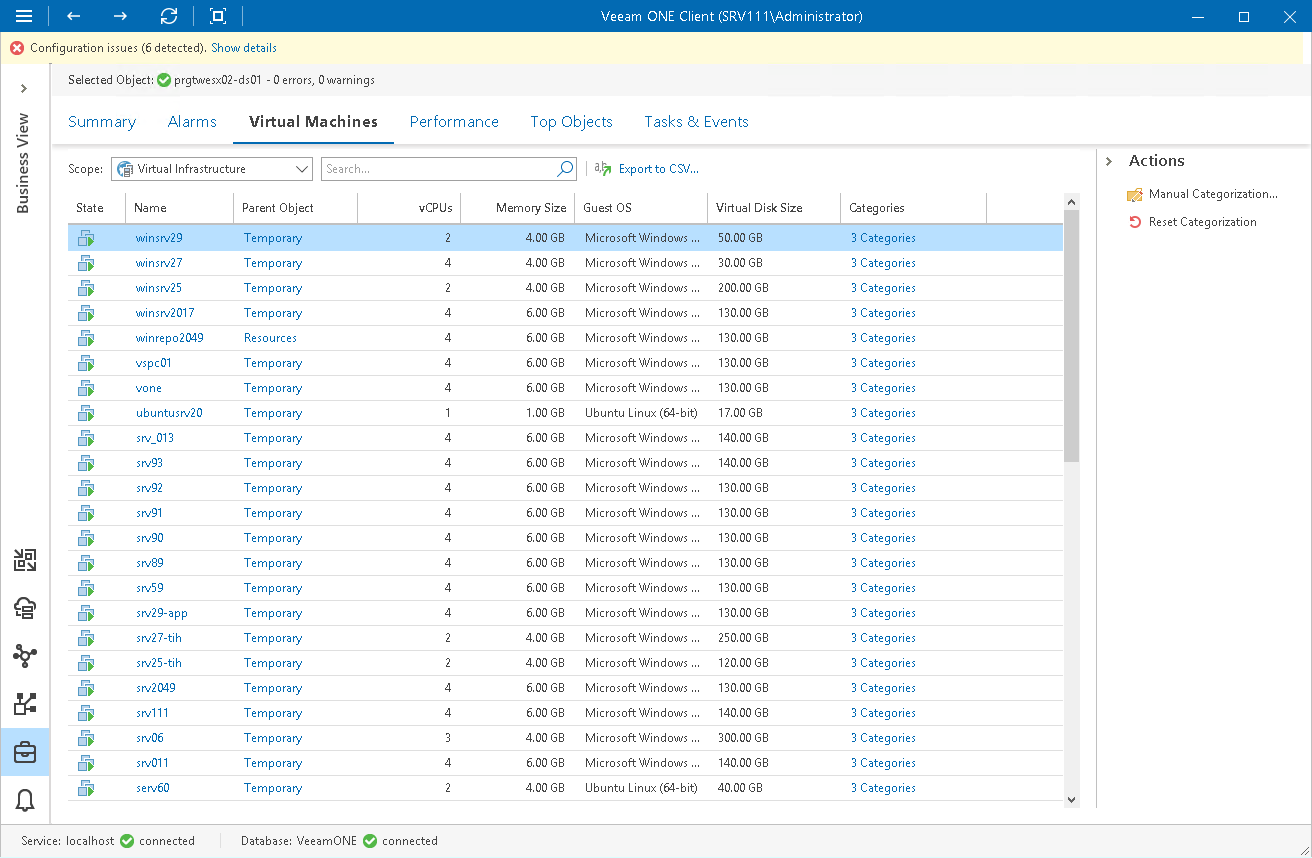Click the localhost connected green check icon

point(127,841)
